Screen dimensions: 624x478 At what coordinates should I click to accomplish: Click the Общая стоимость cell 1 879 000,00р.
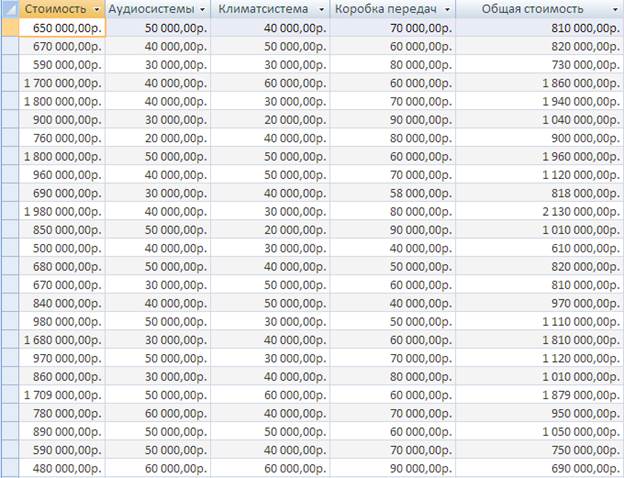539,395
